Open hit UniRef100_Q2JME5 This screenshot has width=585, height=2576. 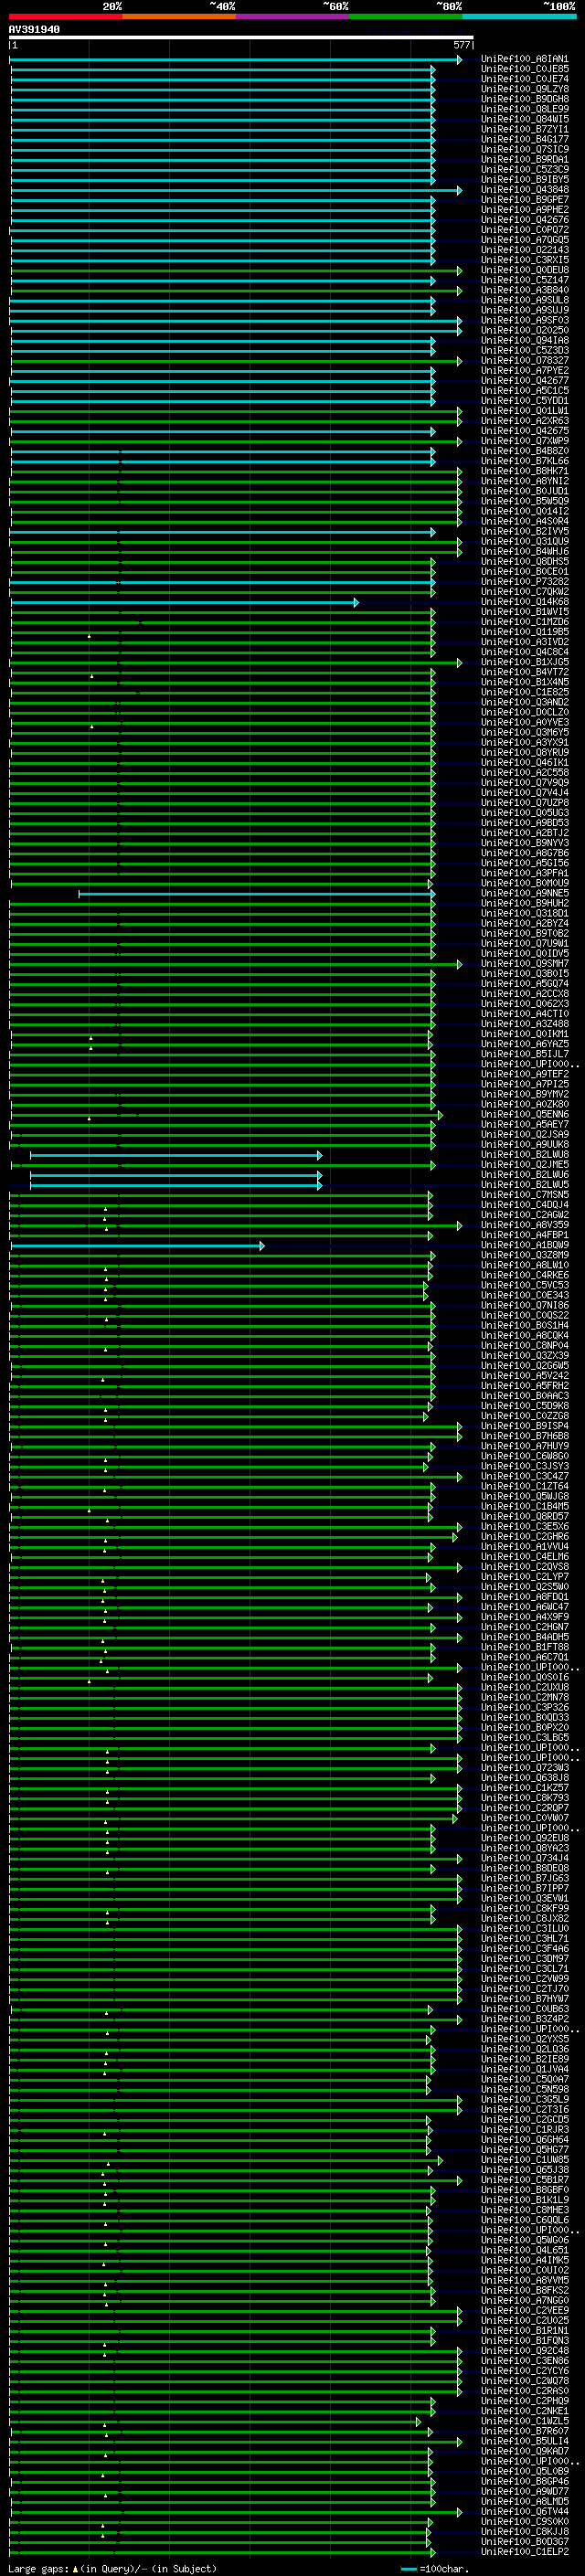[x=524, y=1165]
